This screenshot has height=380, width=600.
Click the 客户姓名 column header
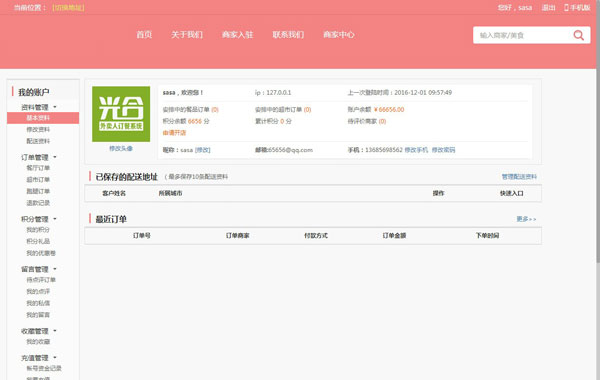[x=114, y=194]
